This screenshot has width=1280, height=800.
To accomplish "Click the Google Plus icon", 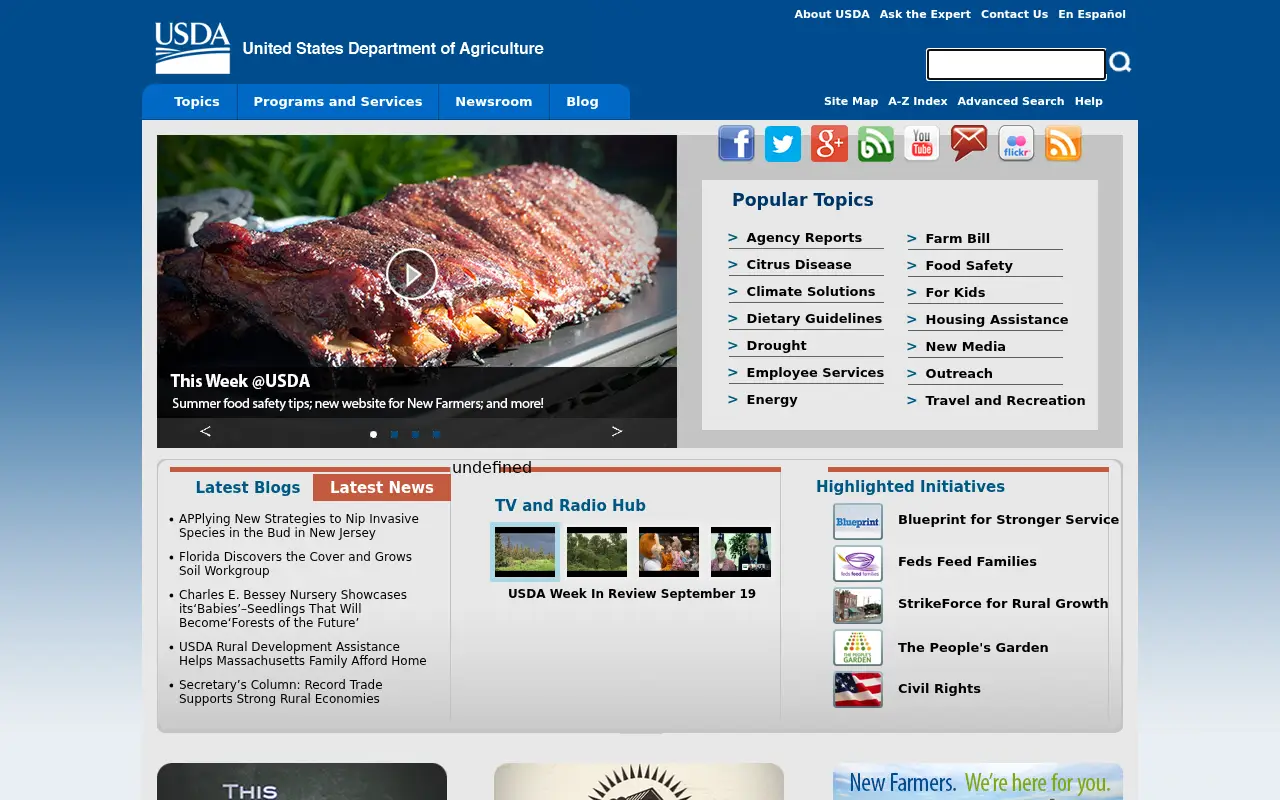I will (x=829, y=143).
